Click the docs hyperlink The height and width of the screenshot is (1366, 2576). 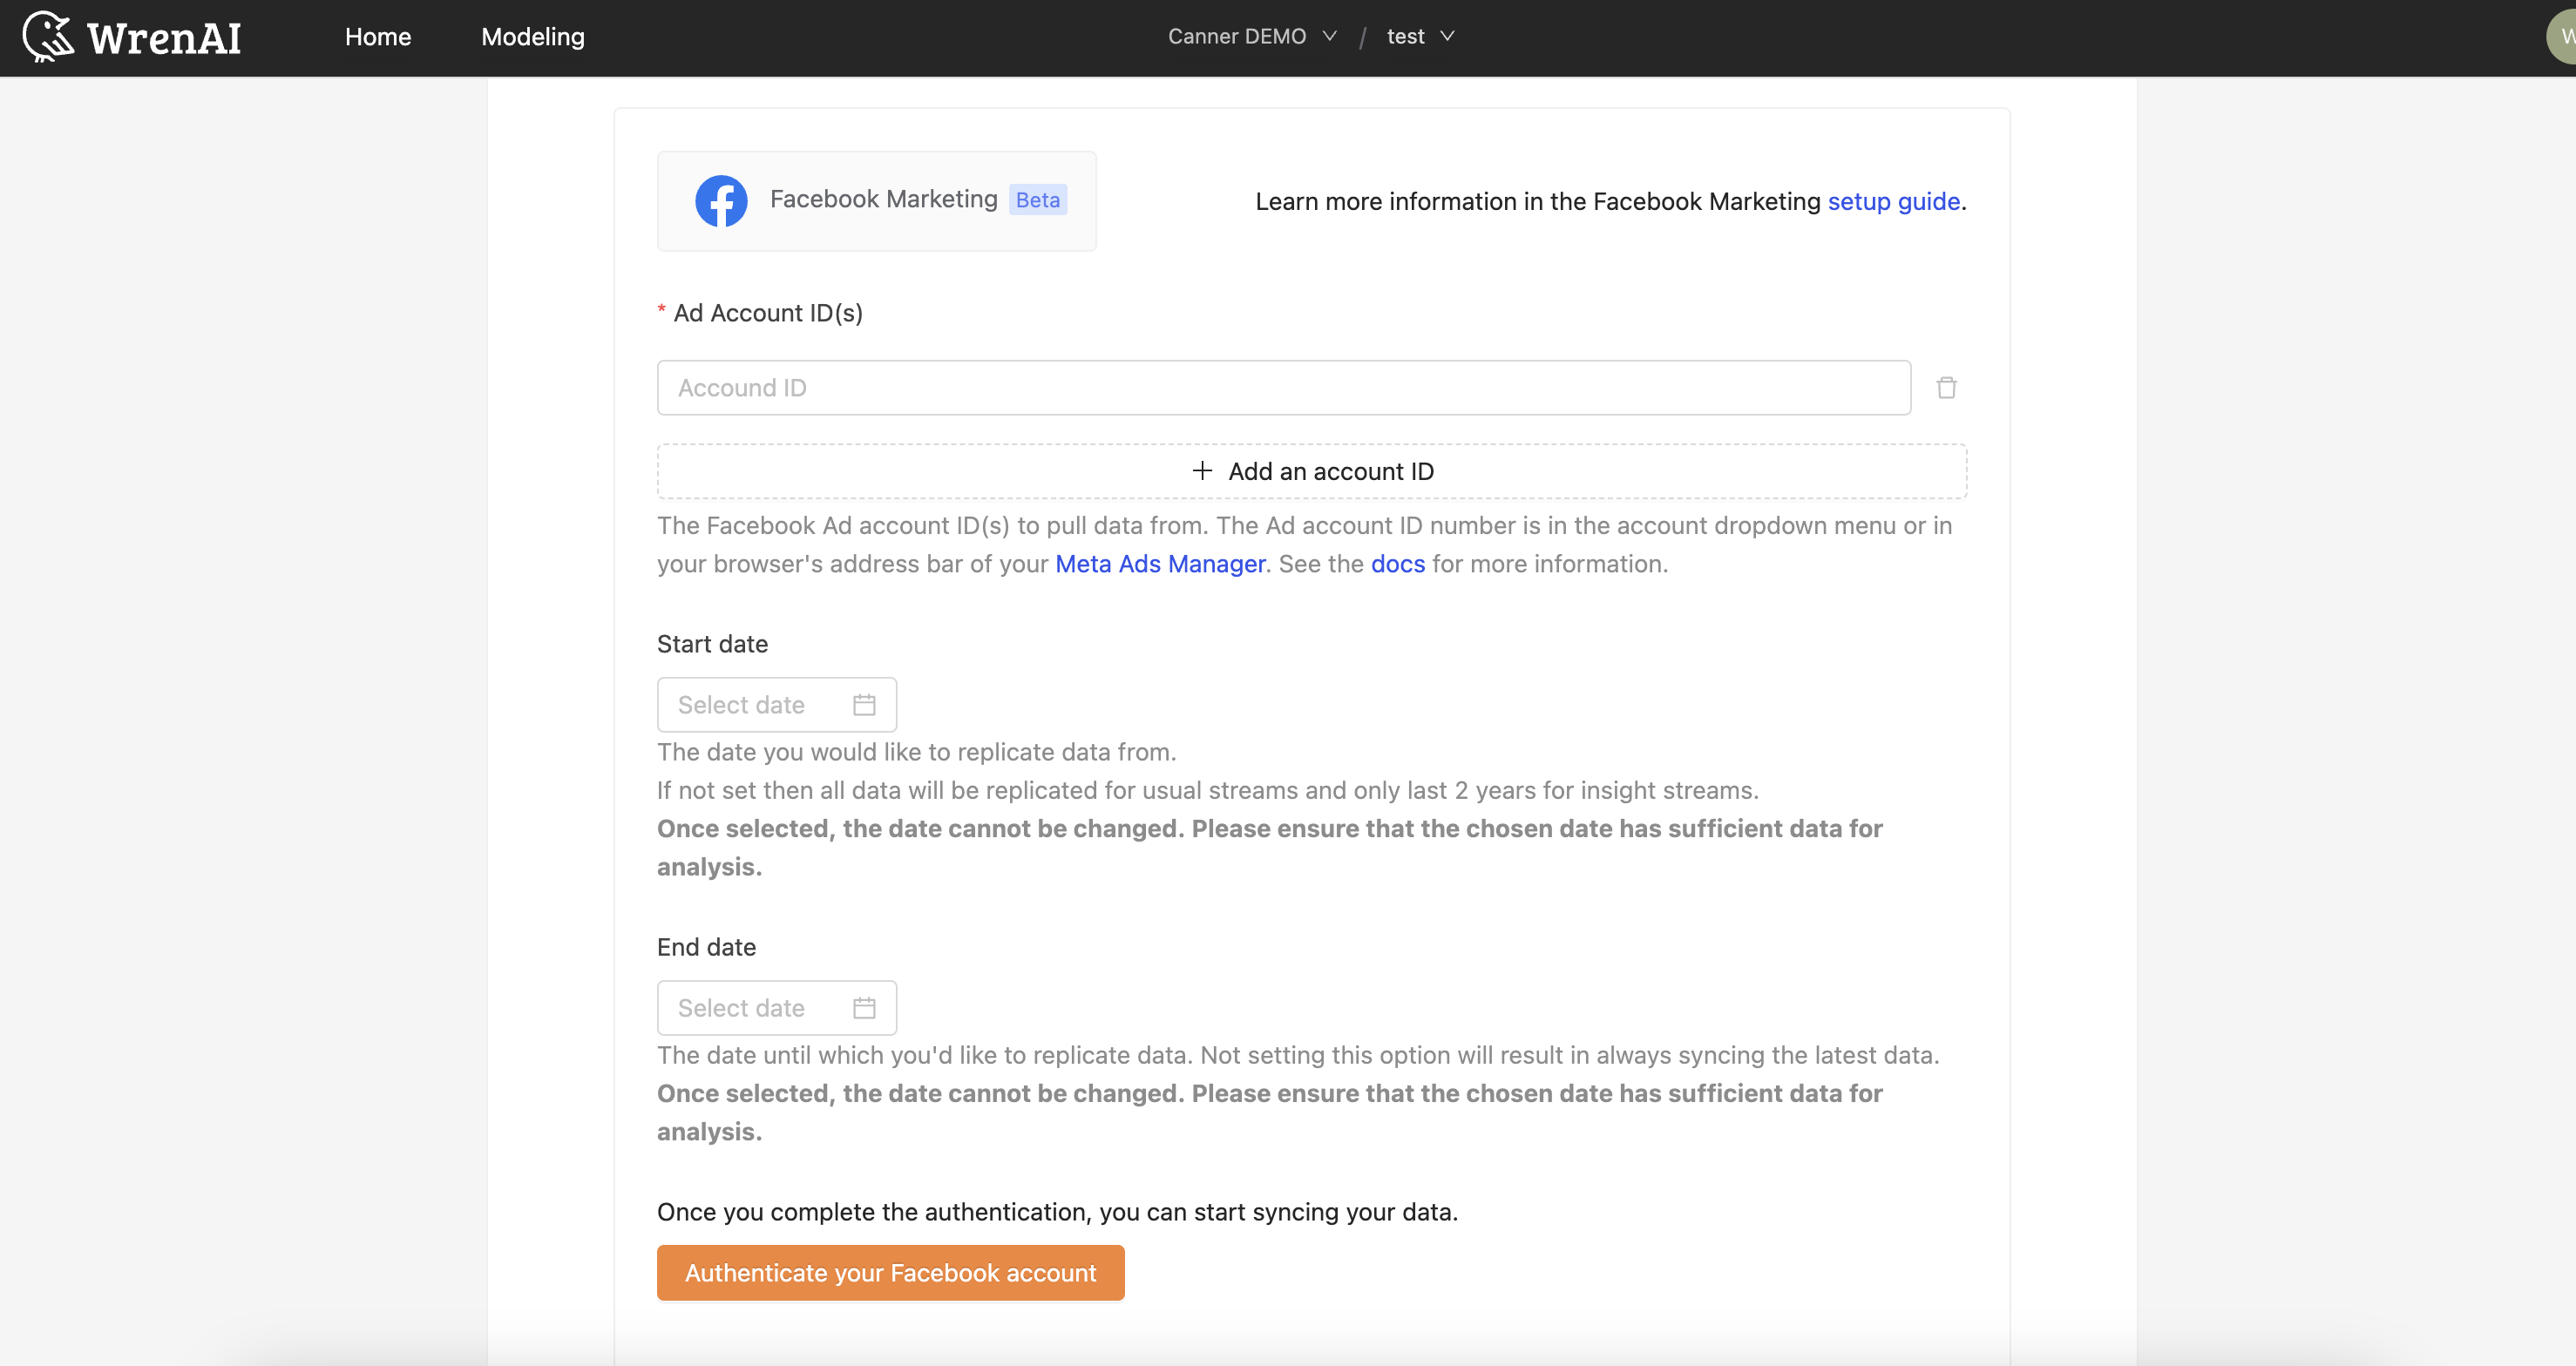tap(1399, 564)
